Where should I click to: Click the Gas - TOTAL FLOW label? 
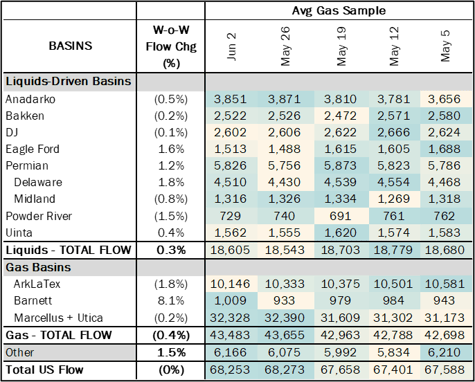click(x=59, y=335)
